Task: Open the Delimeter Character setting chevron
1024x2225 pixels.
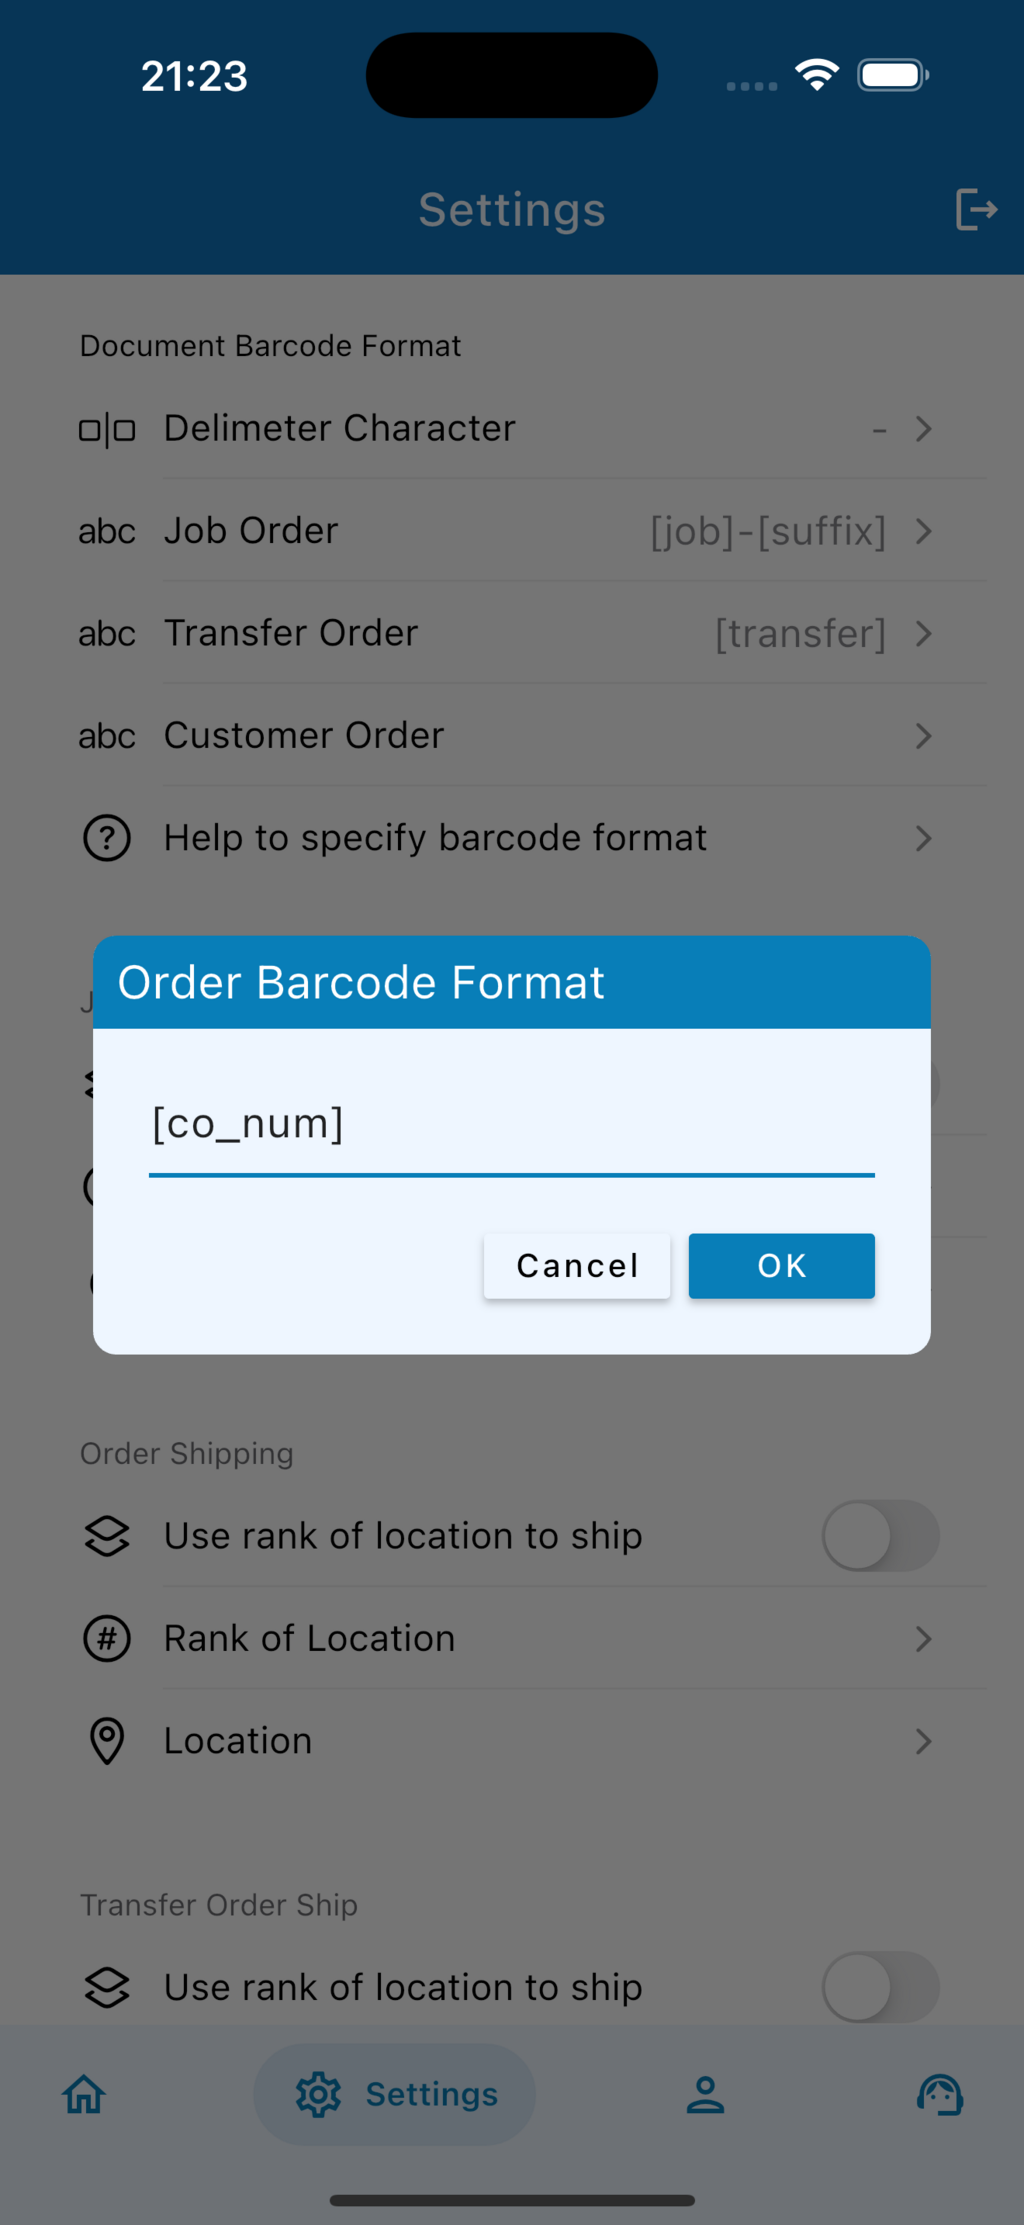Action: pos(923,429)
